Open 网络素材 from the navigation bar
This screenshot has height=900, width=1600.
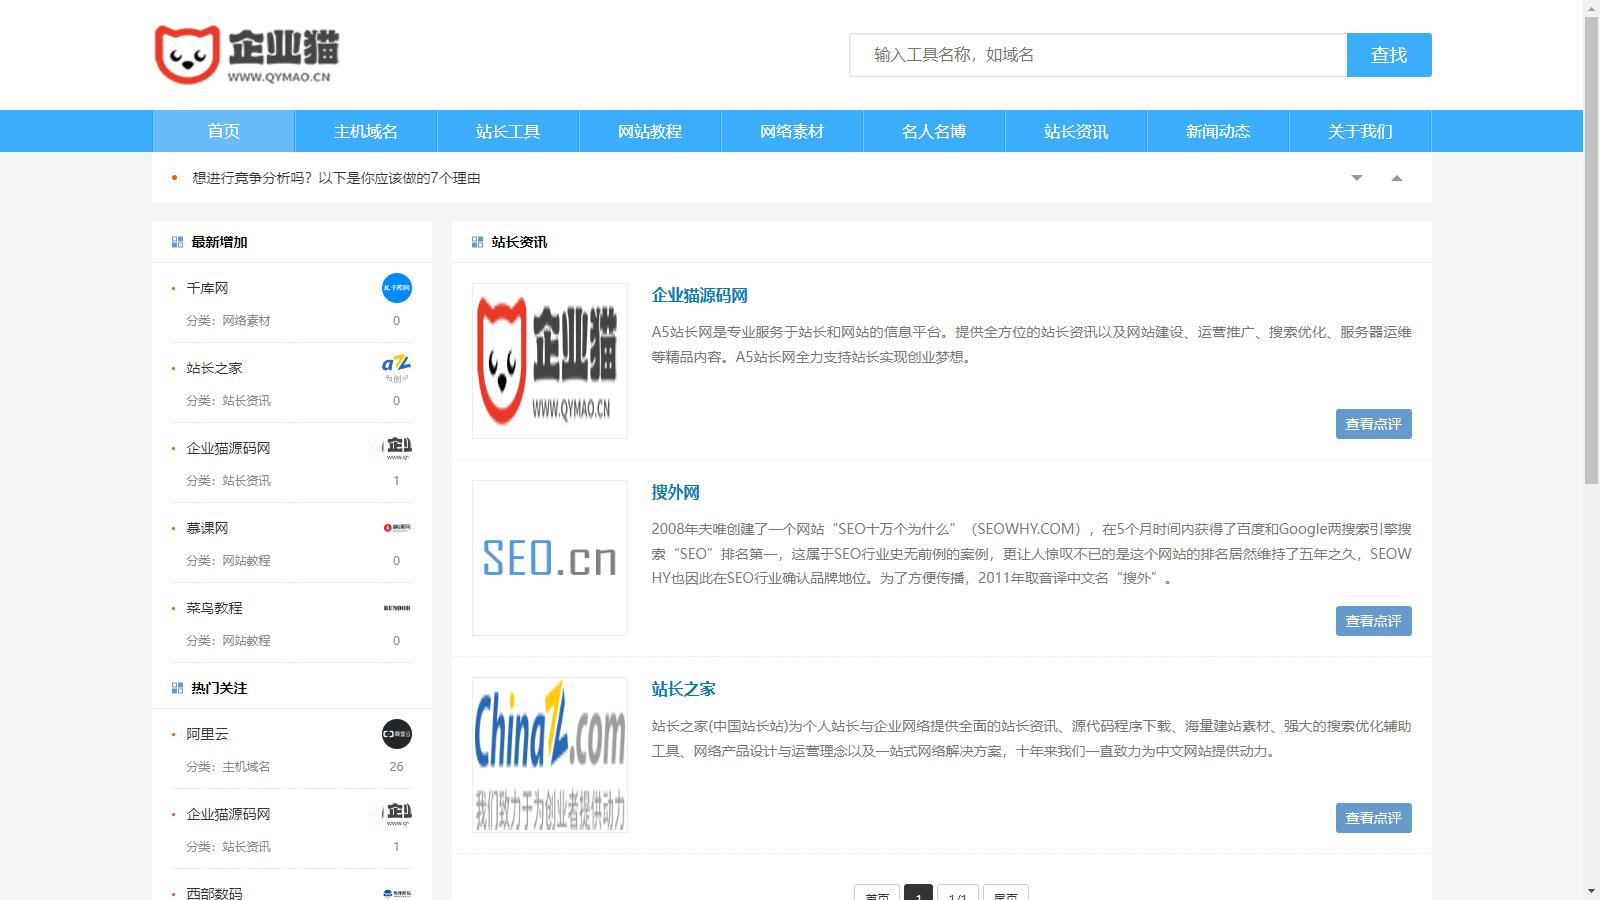click(792, 131)
